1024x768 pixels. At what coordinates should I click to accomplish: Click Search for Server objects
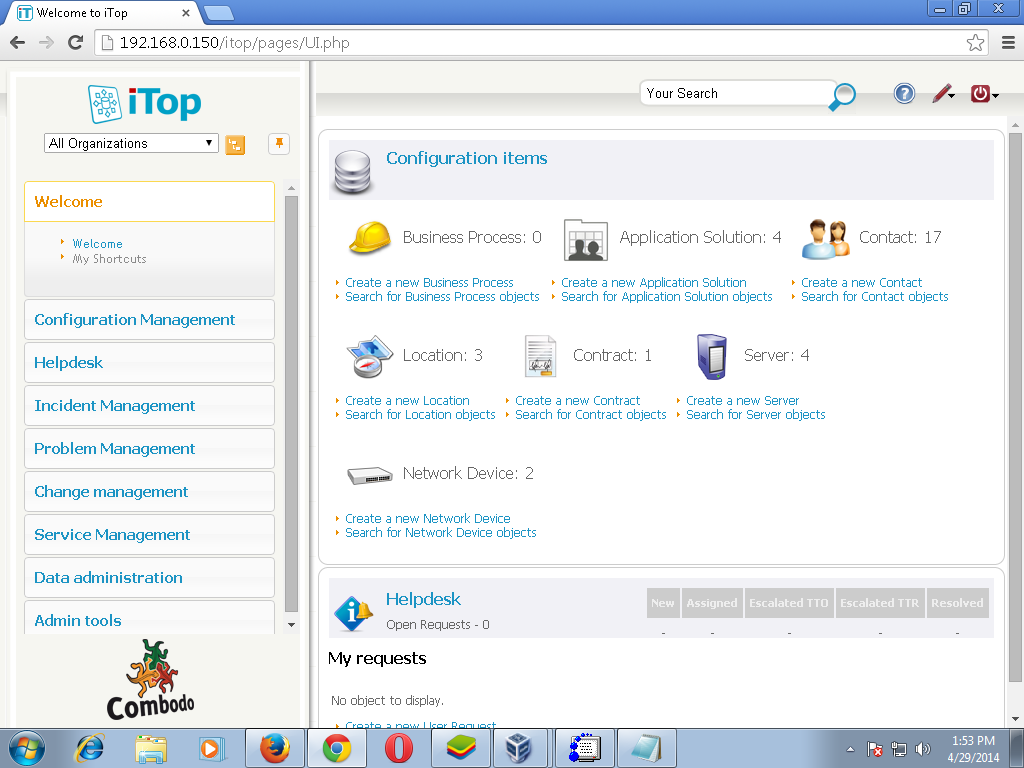(x=755, y=414)
